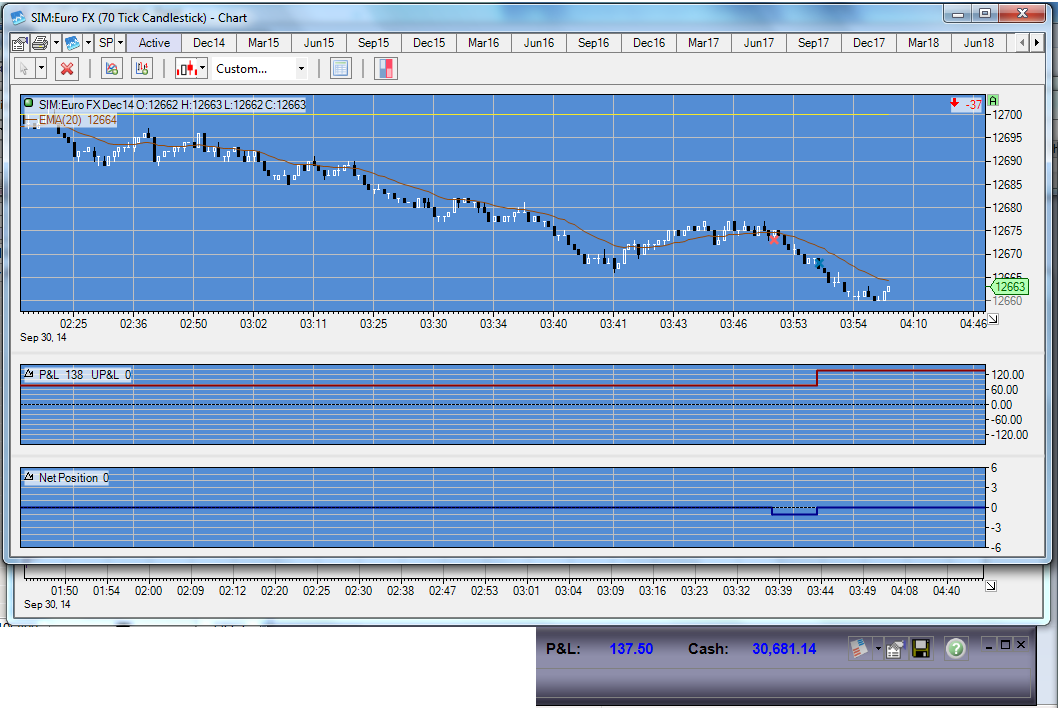
Task: Select the Mar17 contract tab
Action: [x=704, y=43]
